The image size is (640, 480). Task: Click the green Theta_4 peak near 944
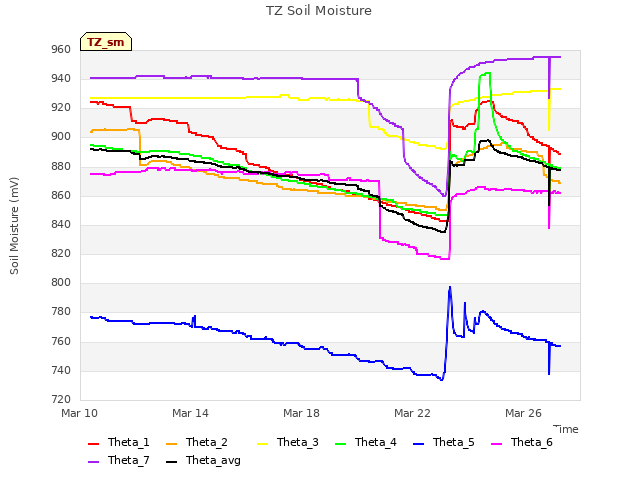point(485,73)
